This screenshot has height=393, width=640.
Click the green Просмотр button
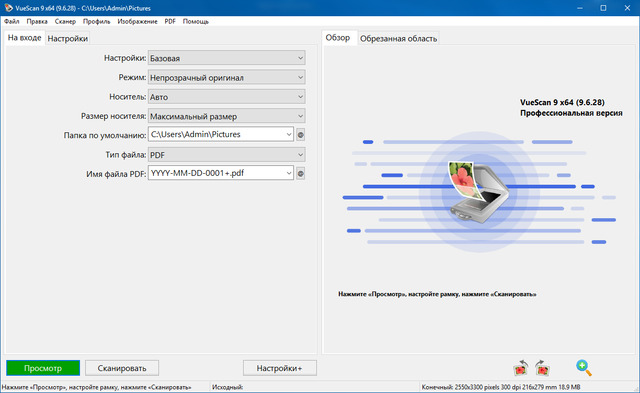pos(43,368)
